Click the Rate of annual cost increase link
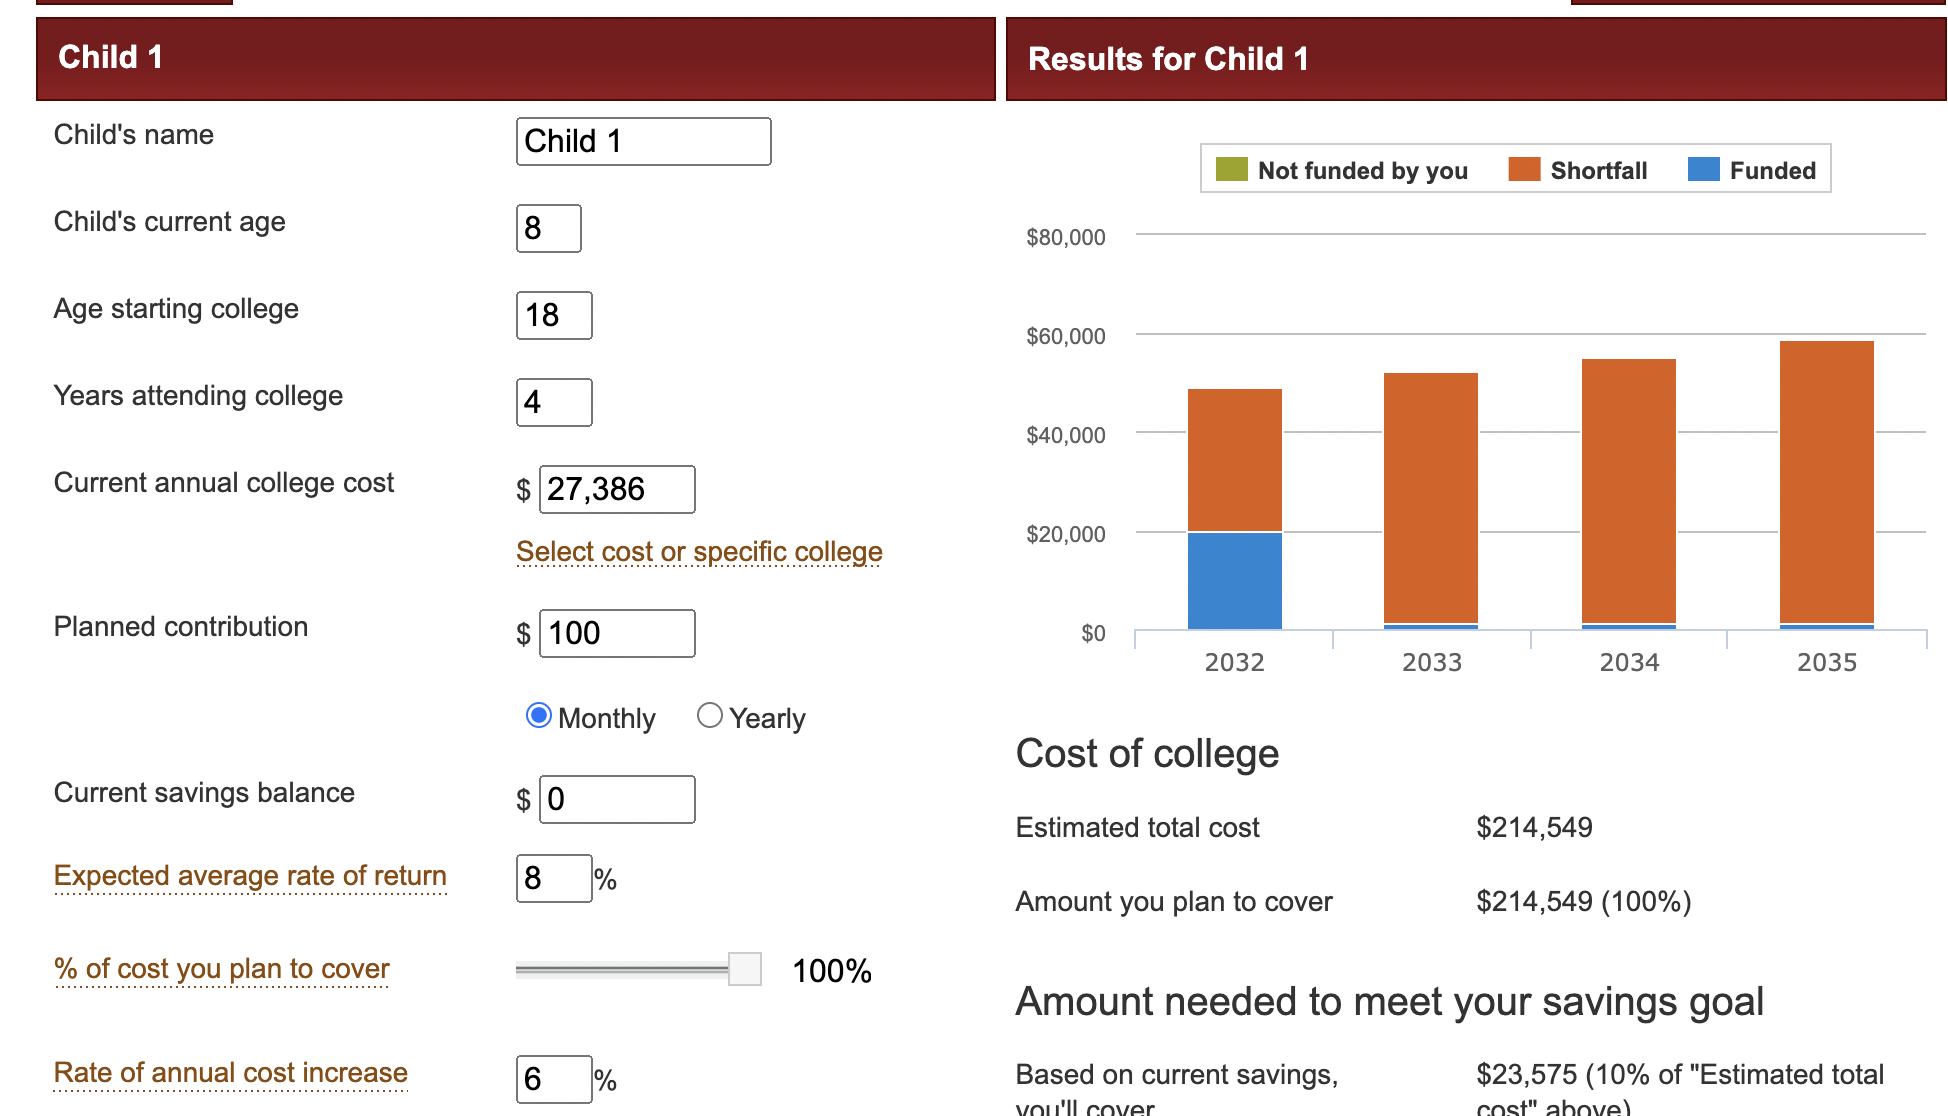 click(231, 1073)
